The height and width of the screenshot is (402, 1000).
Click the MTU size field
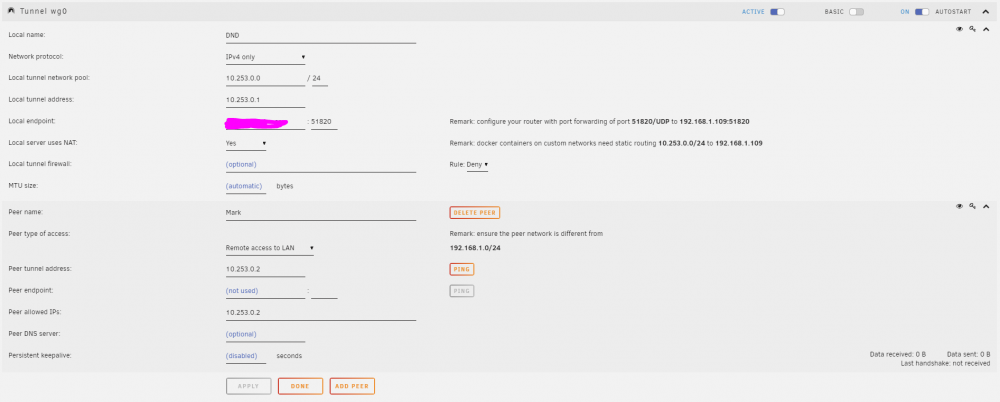click(246, 186)
